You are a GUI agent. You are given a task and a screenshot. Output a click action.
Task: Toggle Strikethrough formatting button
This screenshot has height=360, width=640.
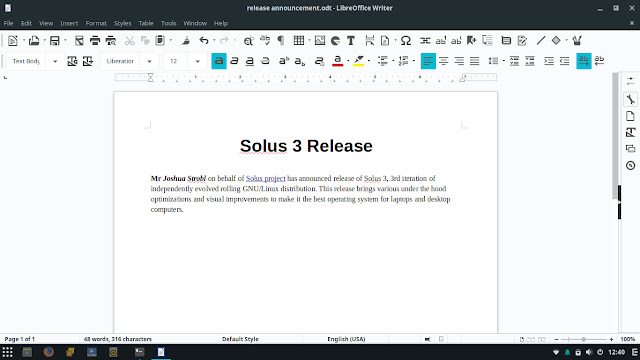(265, 61)
